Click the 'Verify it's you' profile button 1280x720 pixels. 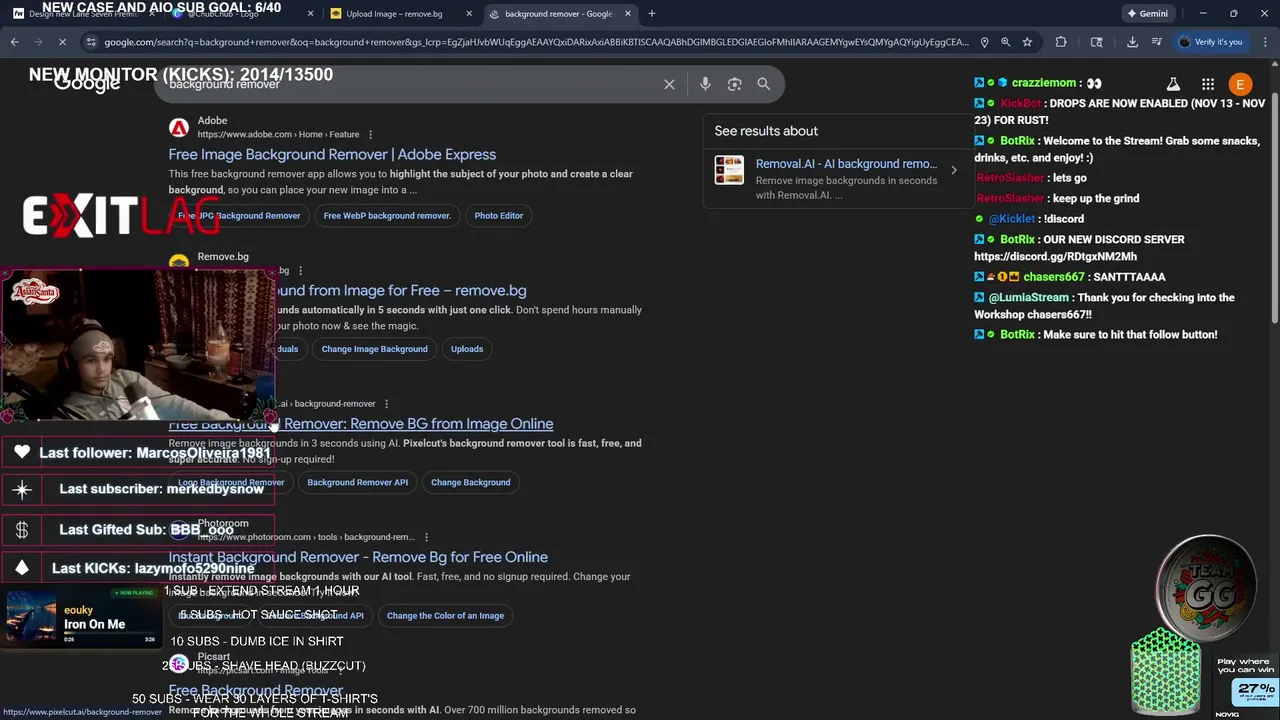1210,42
